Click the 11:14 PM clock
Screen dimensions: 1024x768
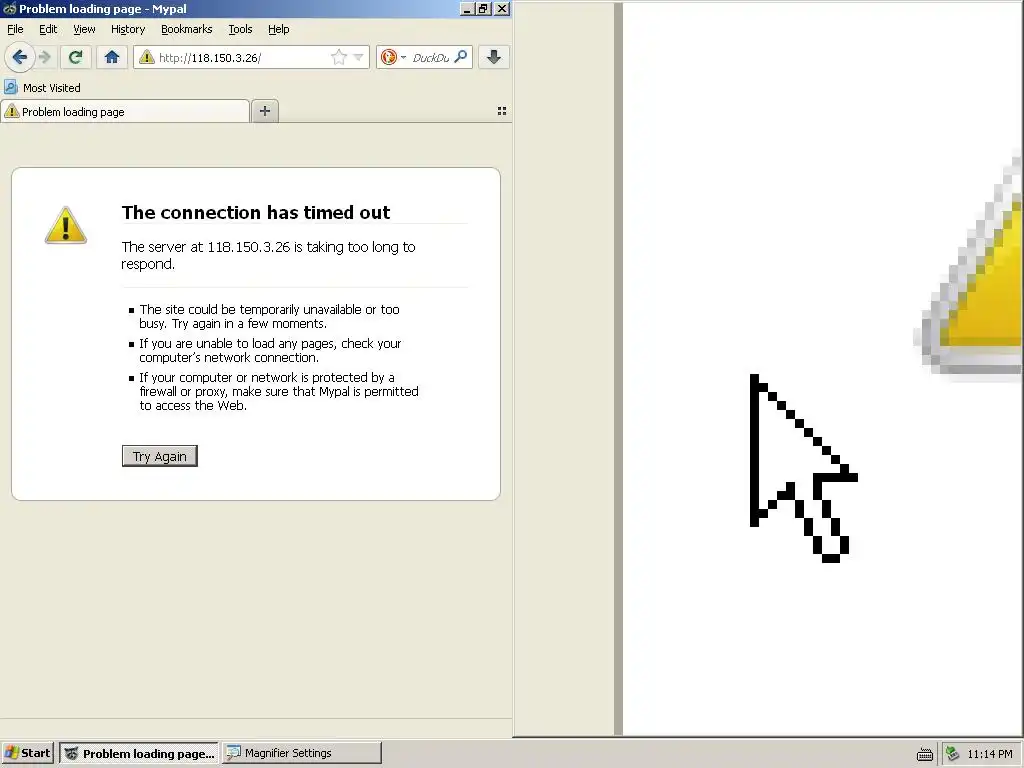[x=989, y=754]
